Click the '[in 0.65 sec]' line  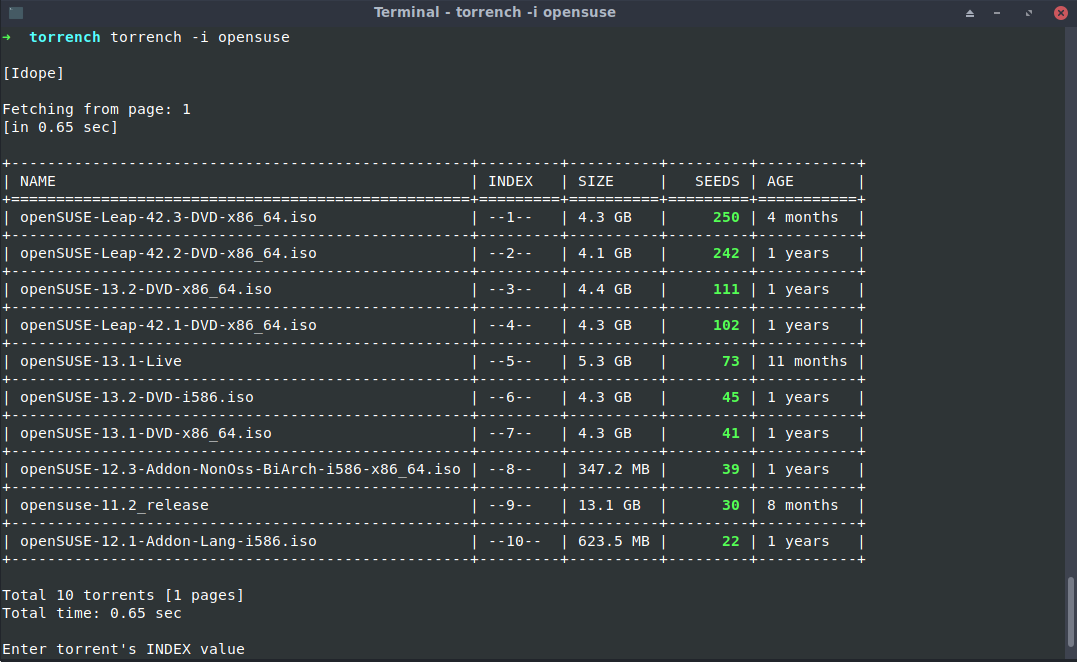pos(60,127)
